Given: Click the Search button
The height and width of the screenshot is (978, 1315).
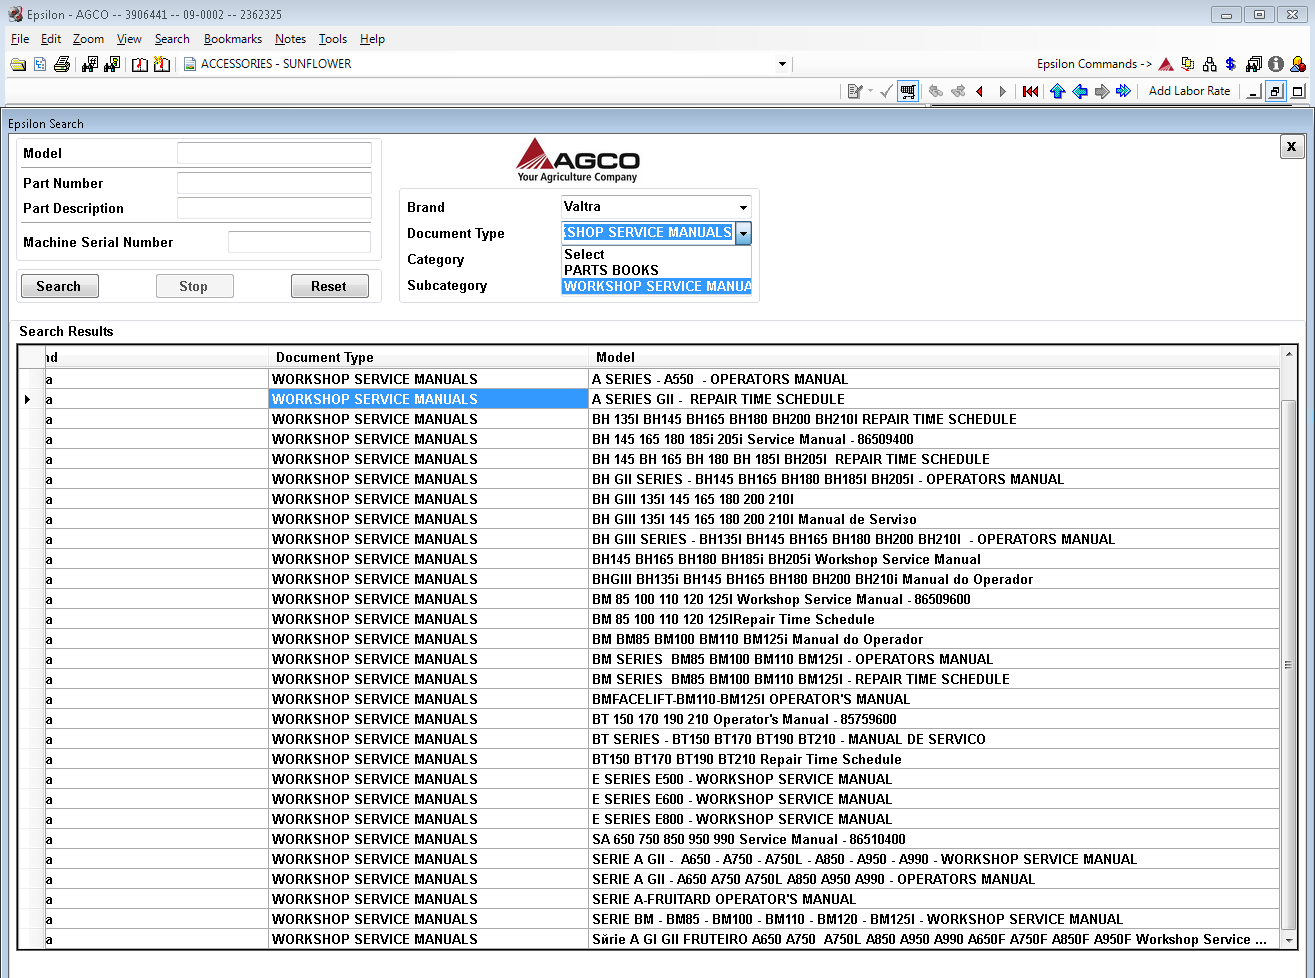Looking at the screenshot, I should click(59, 286).
